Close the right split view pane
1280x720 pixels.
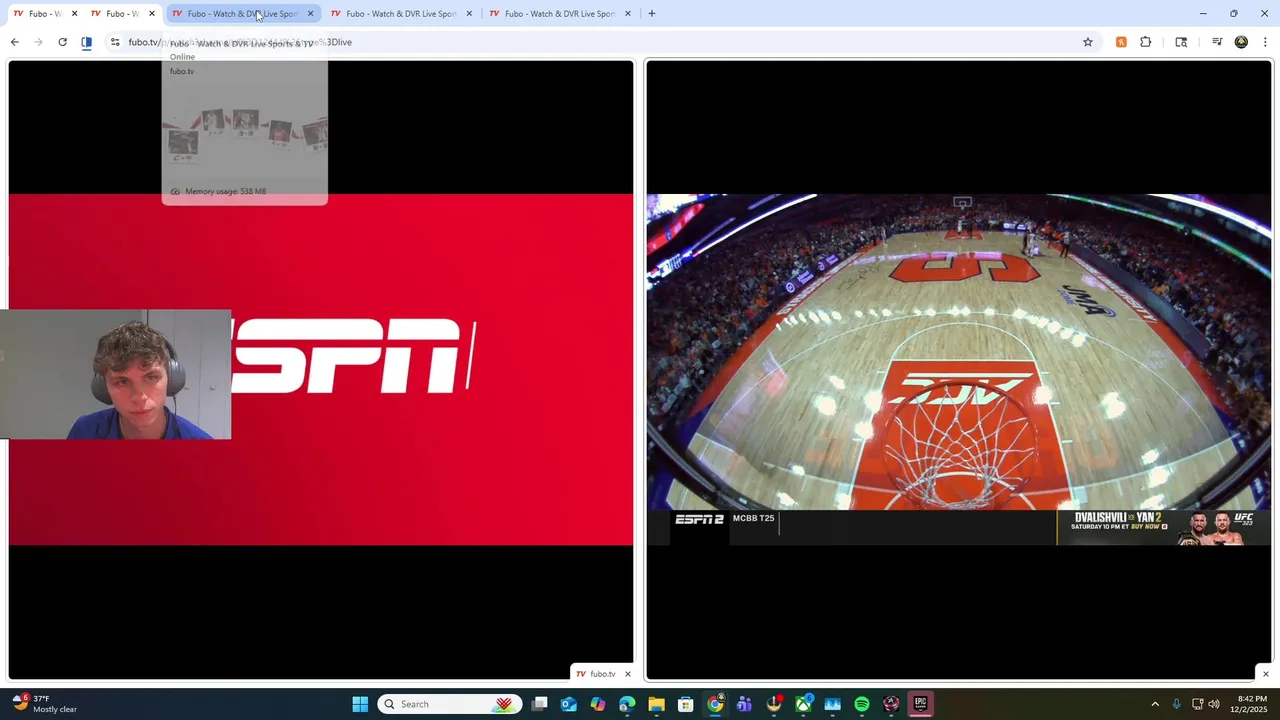tap(1265, 674)
